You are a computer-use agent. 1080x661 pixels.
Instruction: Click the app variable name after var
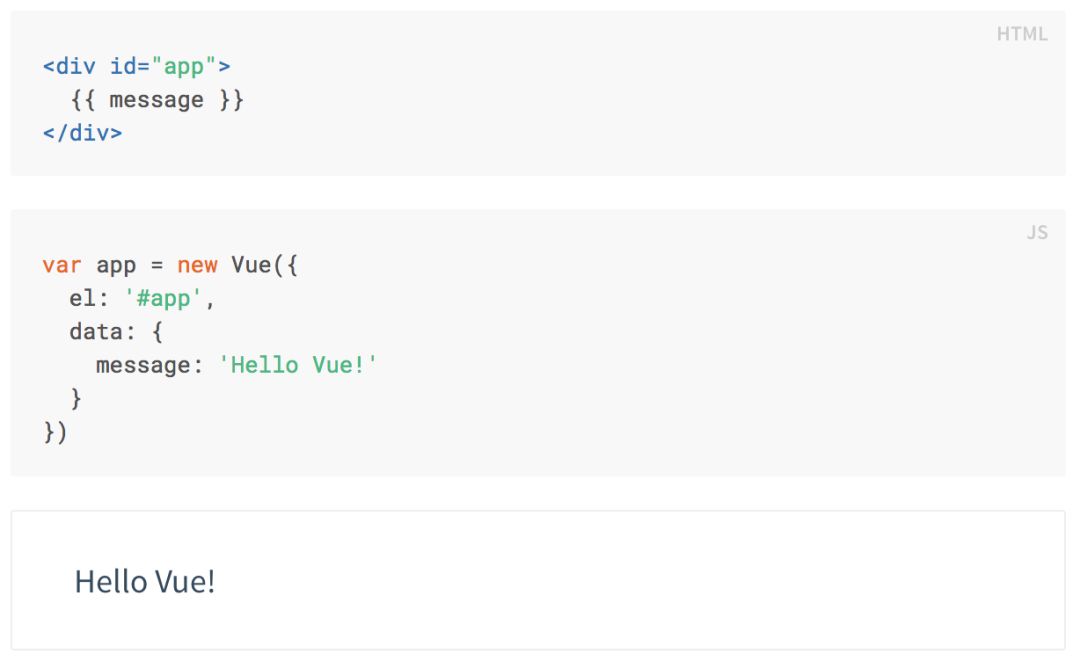[x=116, y=266]
